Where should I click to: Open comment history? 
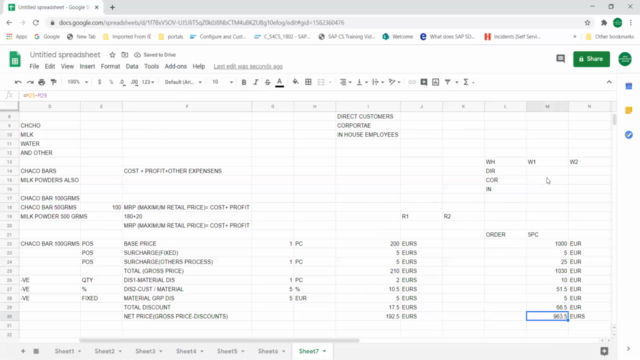(560, 59)
